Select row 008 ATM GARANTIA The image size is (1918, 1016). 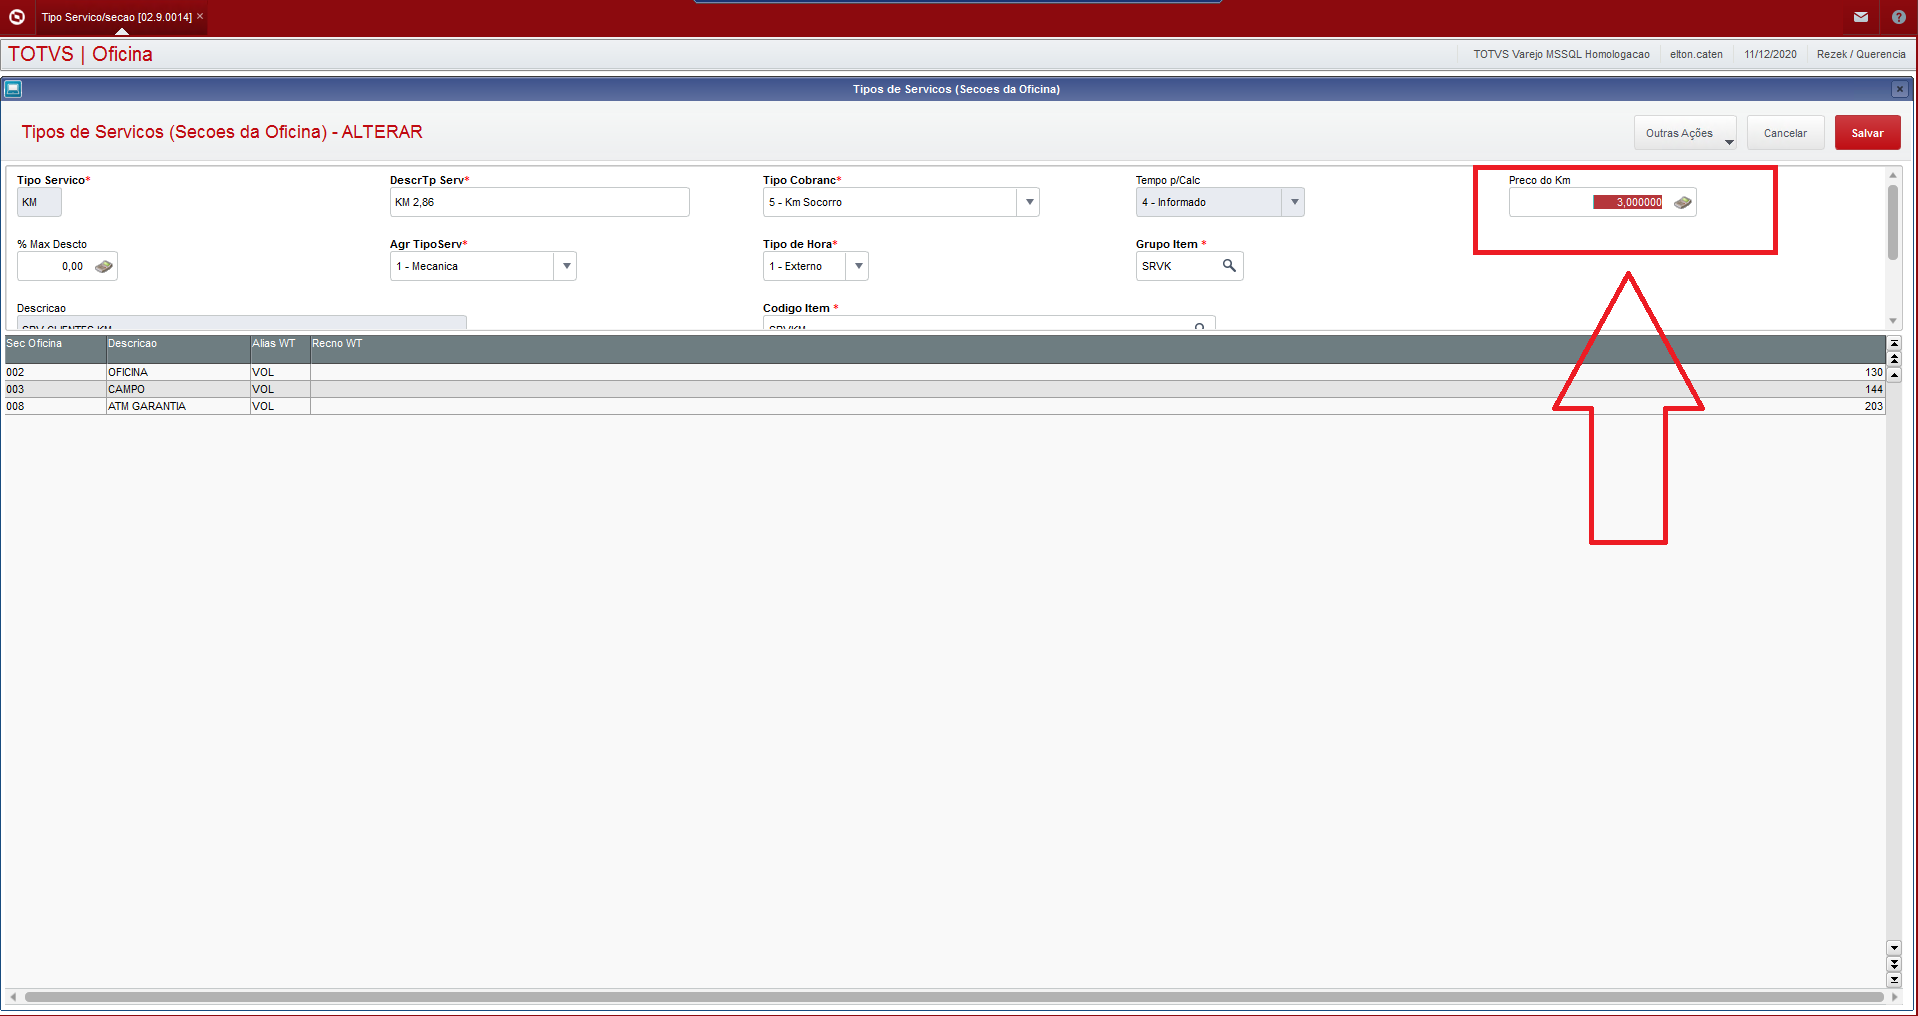(x=945, y=406)
